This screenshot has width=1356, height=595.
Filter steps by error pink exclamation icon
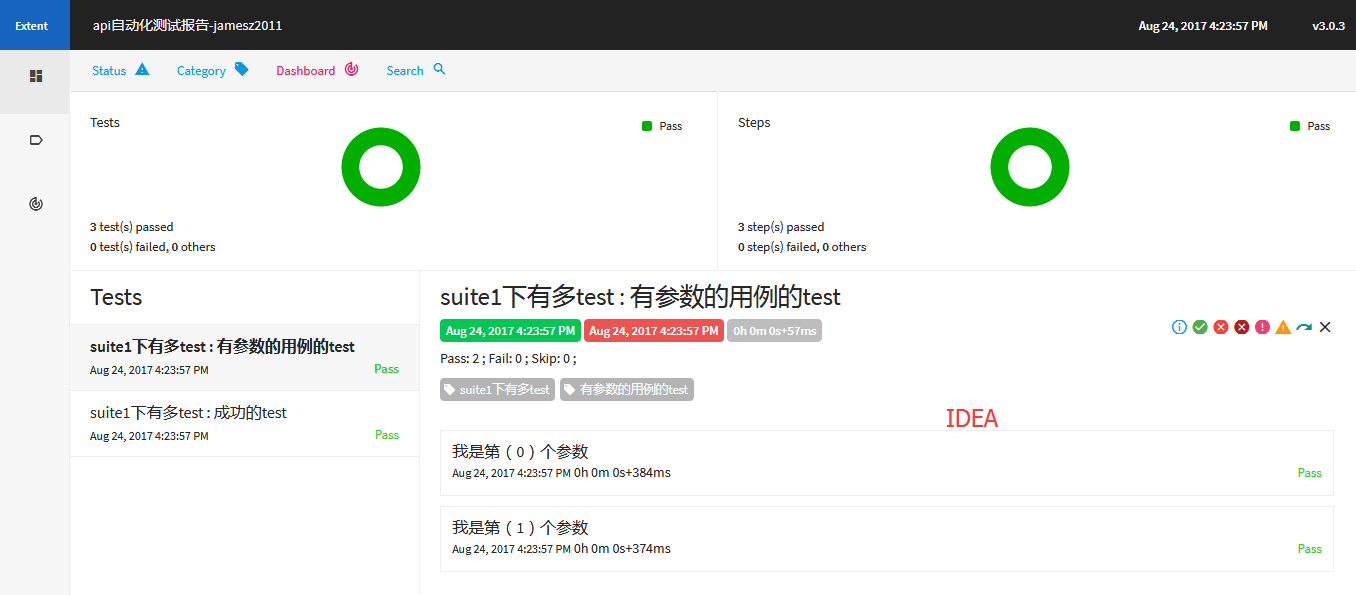click(1262, 327)
